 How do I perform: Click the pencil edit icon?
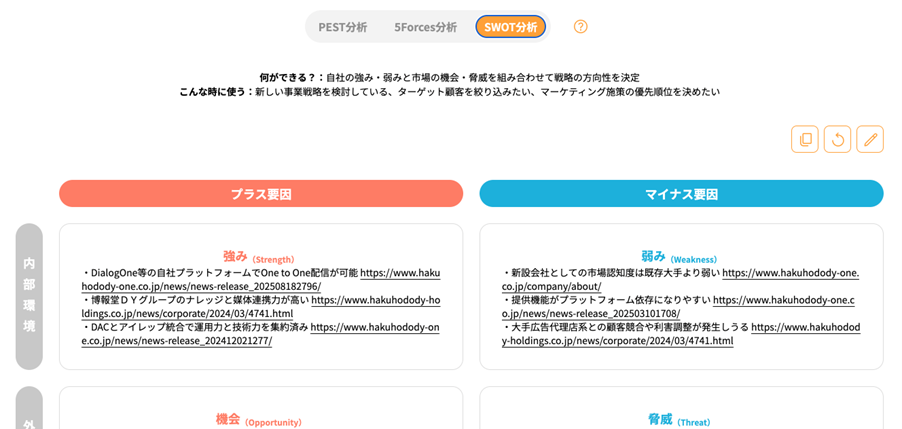click(x=870, y=139)
